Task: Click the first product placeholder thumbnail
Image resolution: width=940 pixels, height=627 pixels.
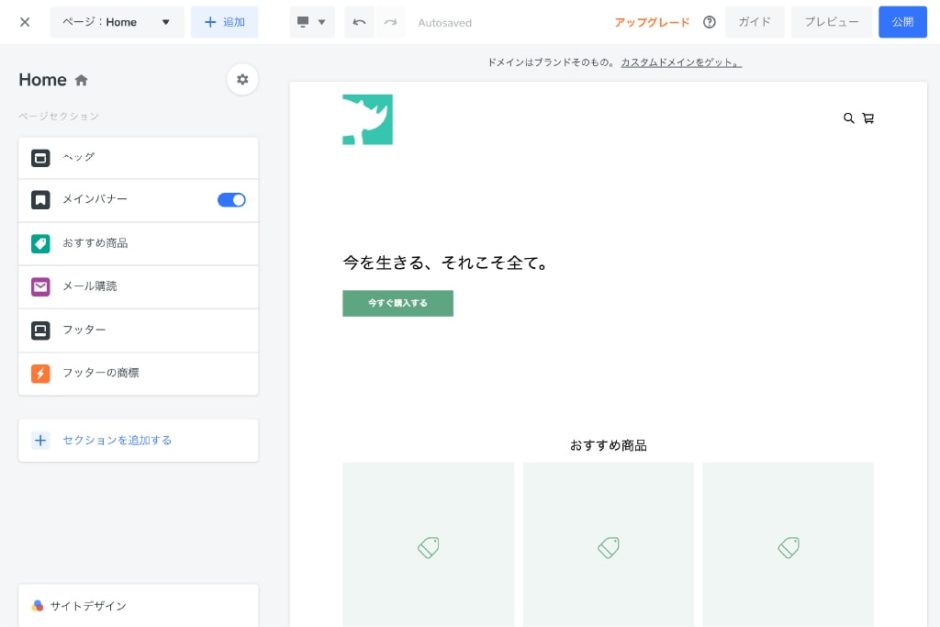Action: 428,546
